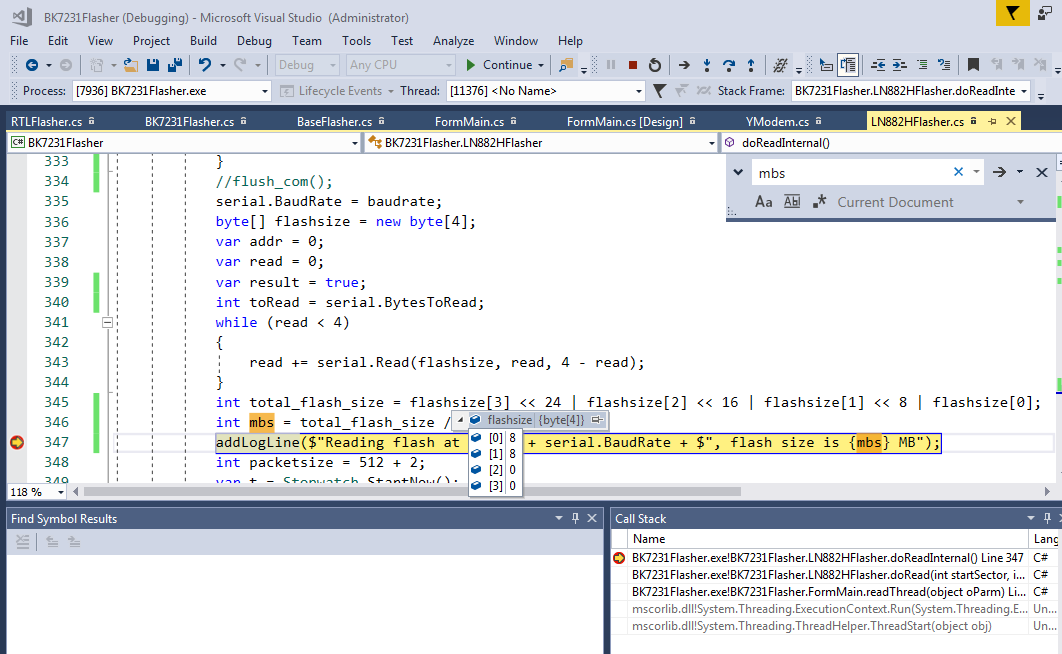Toggle the breakpoint on line 347

[17, 442]
